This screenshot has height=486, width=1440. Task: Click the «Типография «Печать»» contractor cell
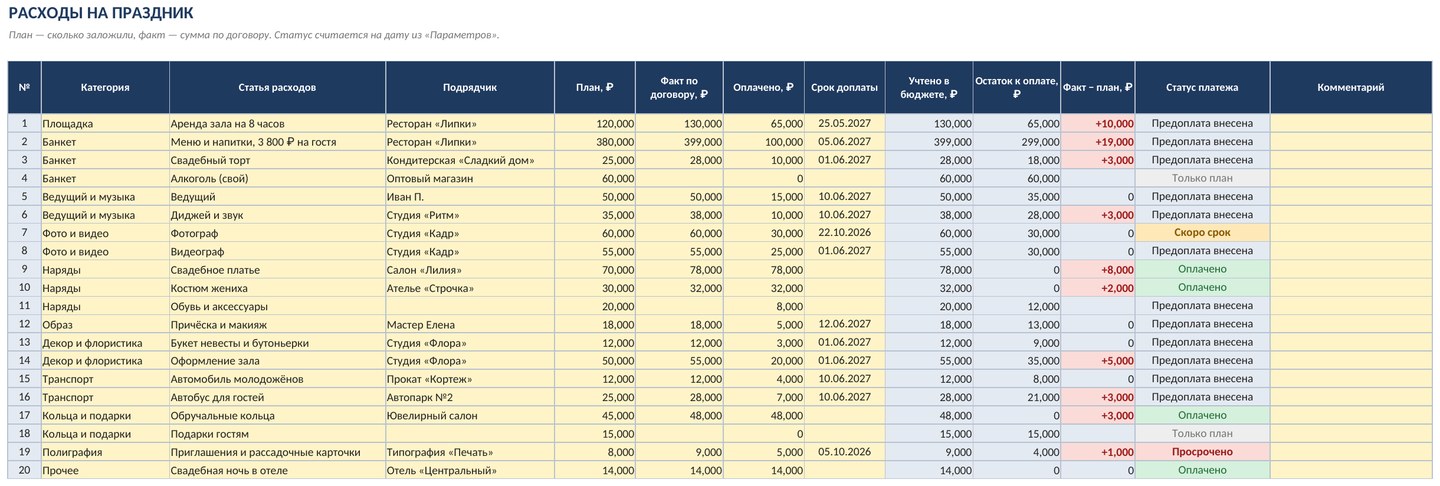click(x=469, y=452)
